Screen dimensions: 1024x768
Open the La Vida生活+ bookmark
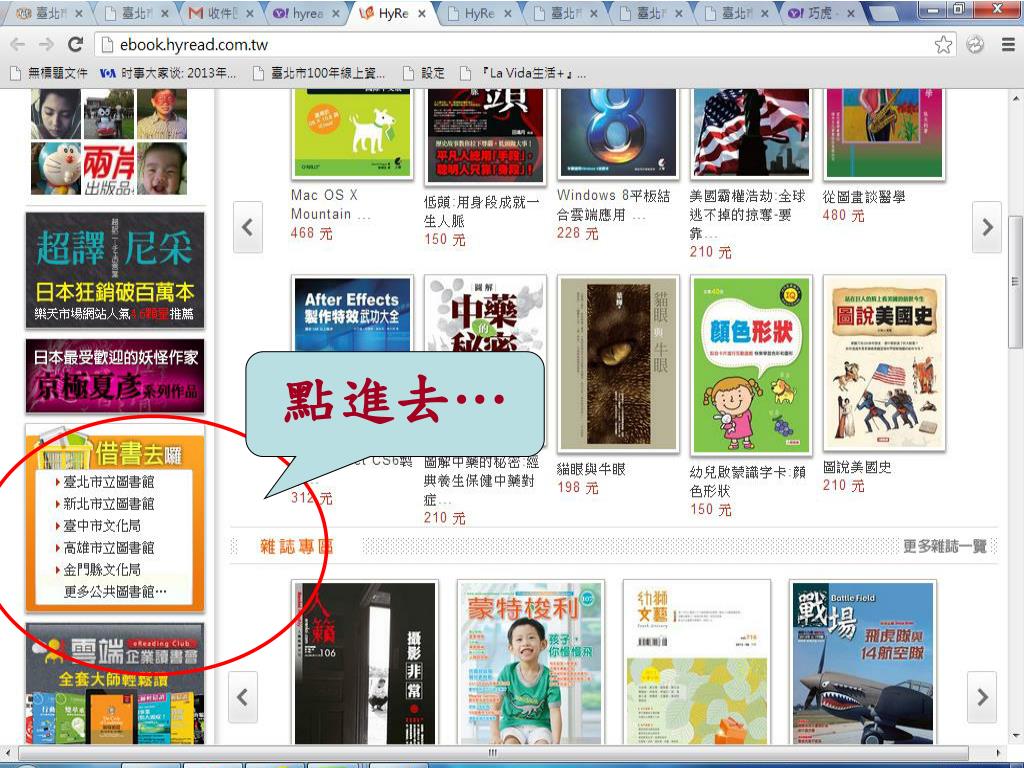click(523, 73)
